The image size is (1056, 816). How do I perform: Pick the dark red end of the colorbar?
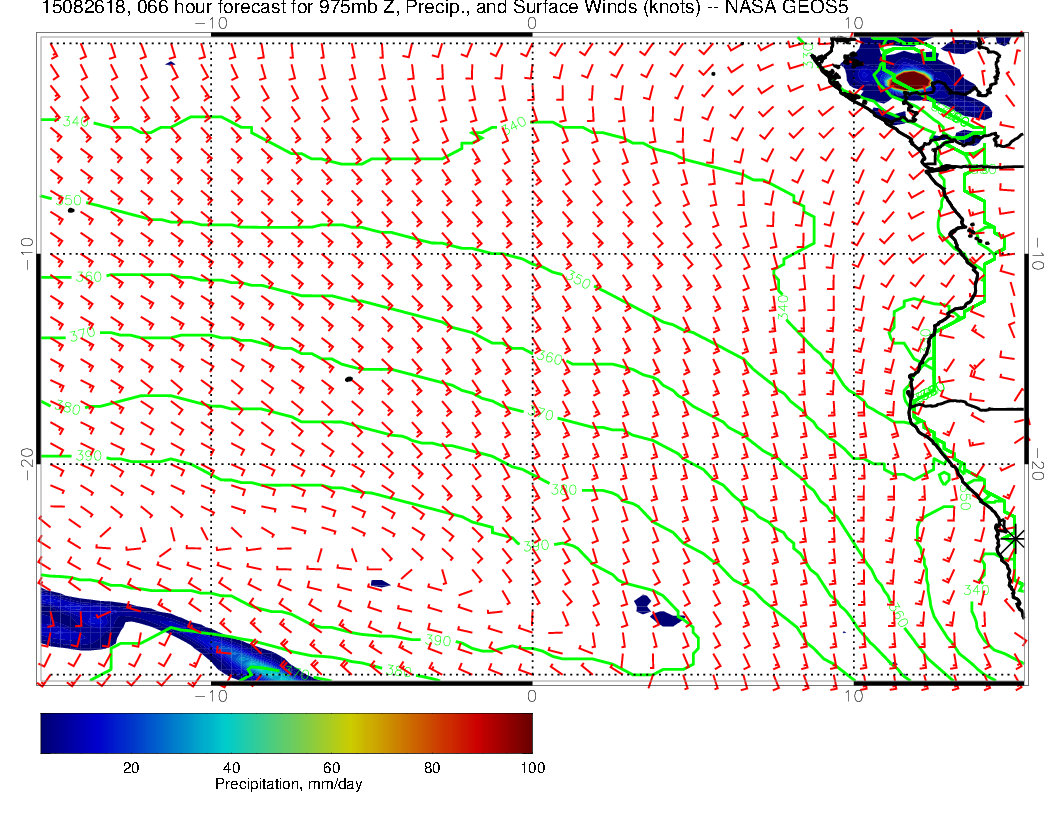[525, 733]
